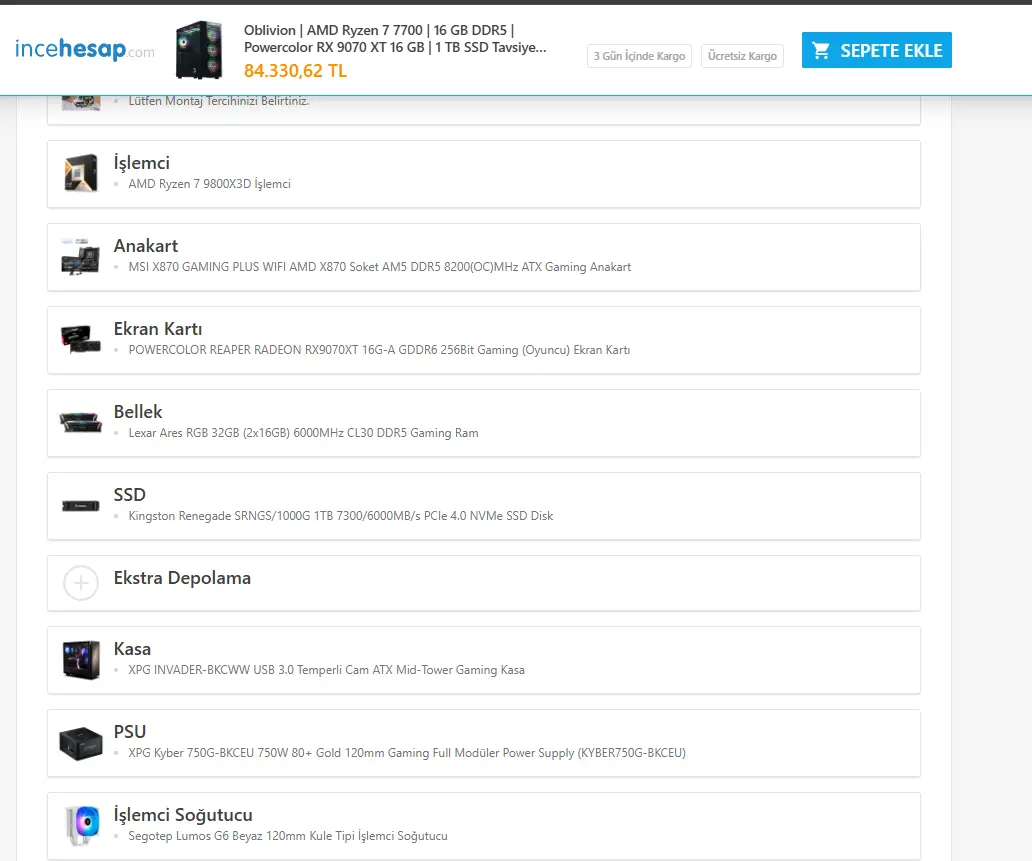The image size is (1032, 861).
Task: Click the incehesap.com logo
Action: click(85, 49)
